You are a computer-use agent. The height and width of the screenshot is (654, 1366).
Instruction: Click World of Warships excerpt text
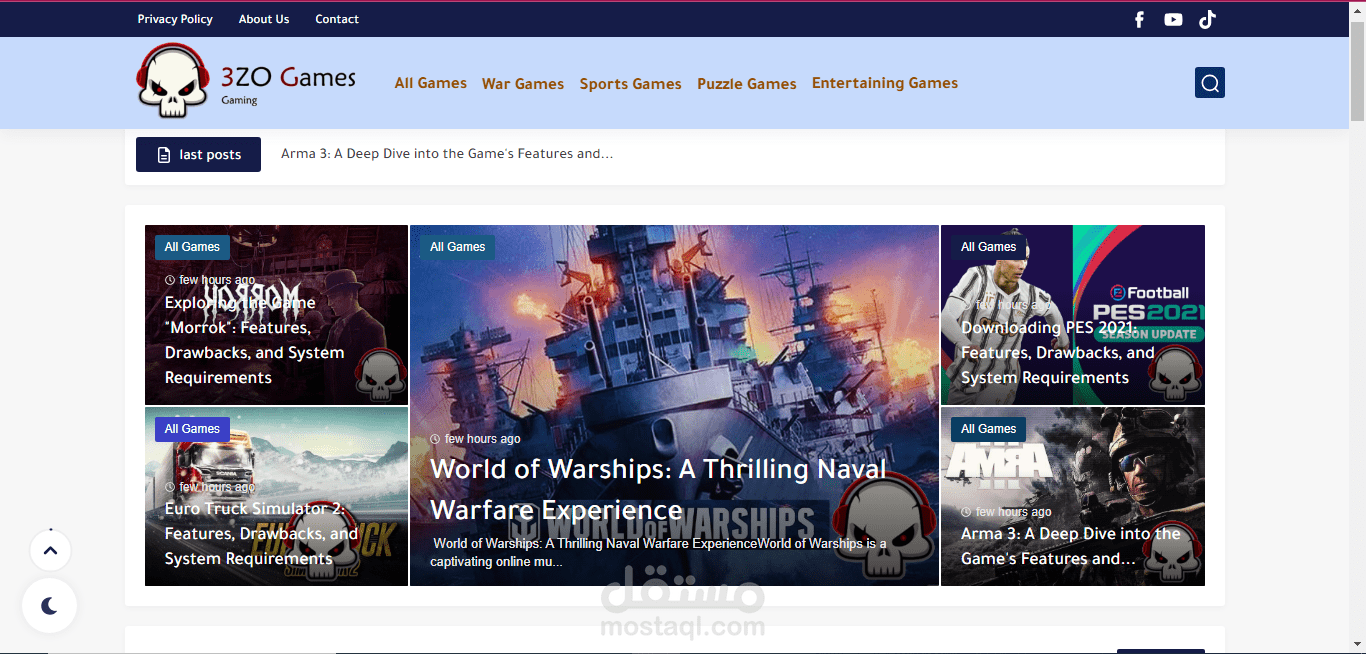658,553
